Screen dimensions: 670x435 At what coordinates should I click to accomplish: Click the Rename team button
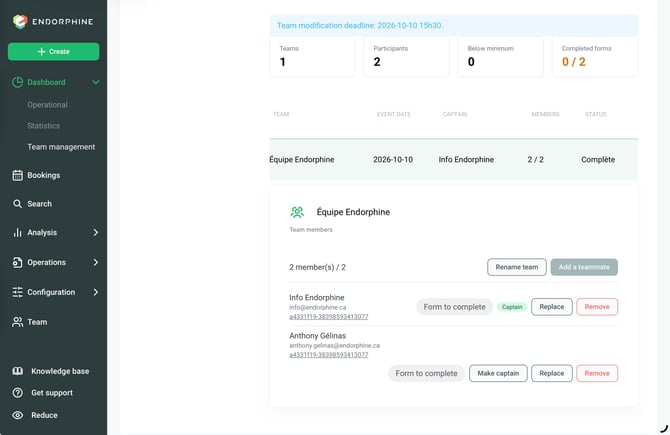[517, 267]
